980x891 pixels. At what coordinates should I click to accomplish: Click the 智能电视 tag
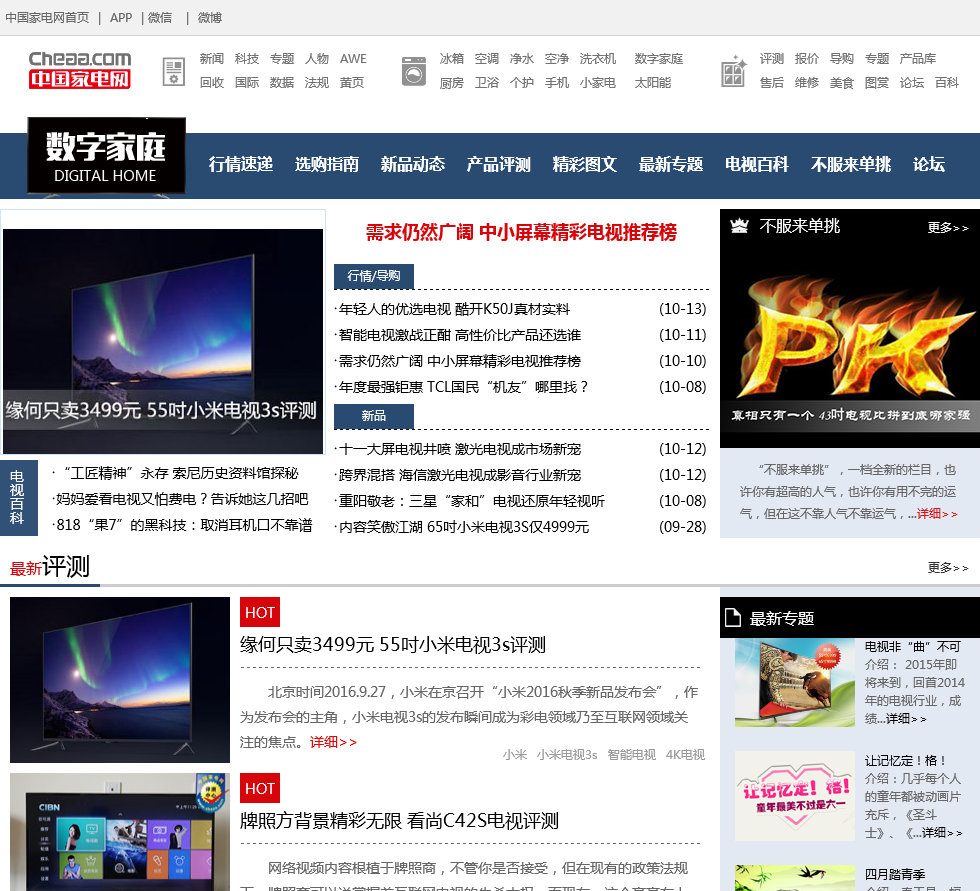pyautogui.click(x=631, y=755)
